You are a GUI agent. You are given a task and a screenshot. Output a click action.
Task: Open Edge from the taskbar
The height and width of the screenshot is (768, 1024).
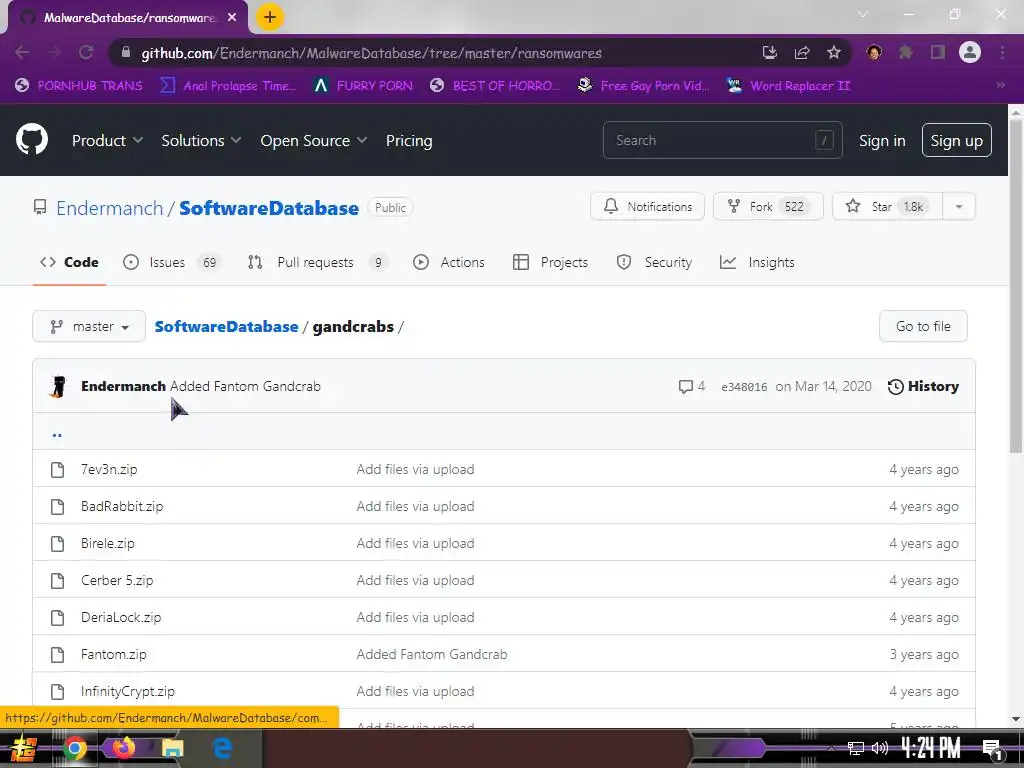[222, 748]
